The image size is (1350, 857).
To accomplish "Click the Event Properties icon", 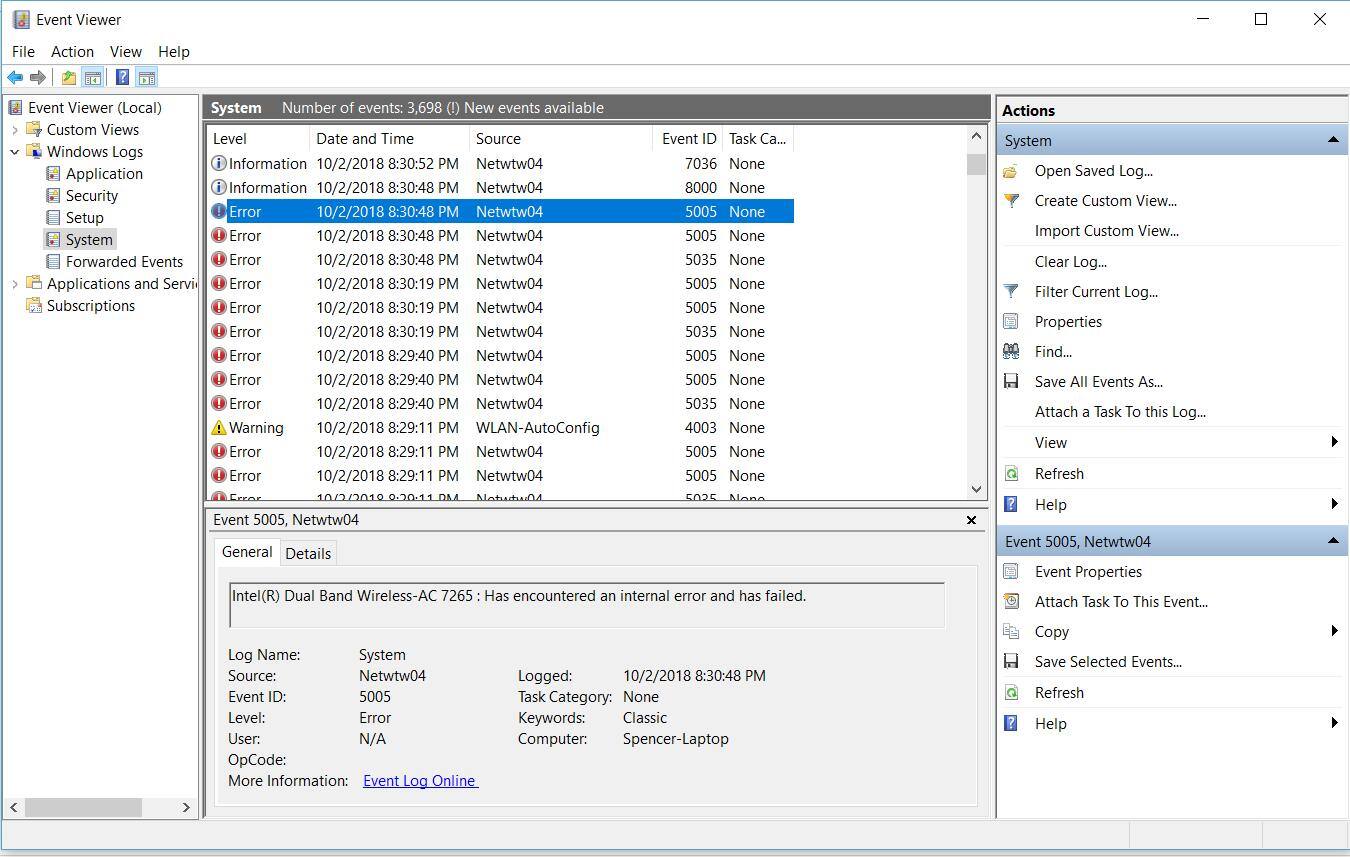I will coord(1012,571).
